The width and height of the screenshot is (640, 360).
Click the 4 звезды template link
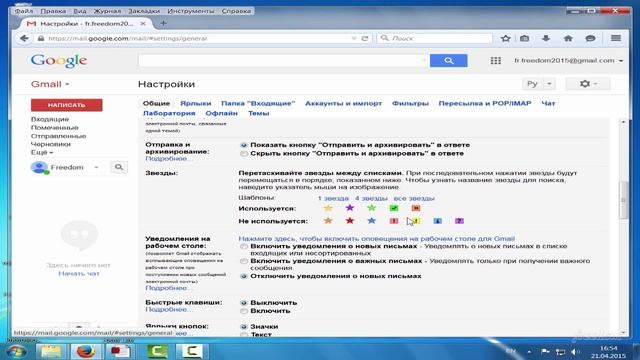[x=371, y=198]
